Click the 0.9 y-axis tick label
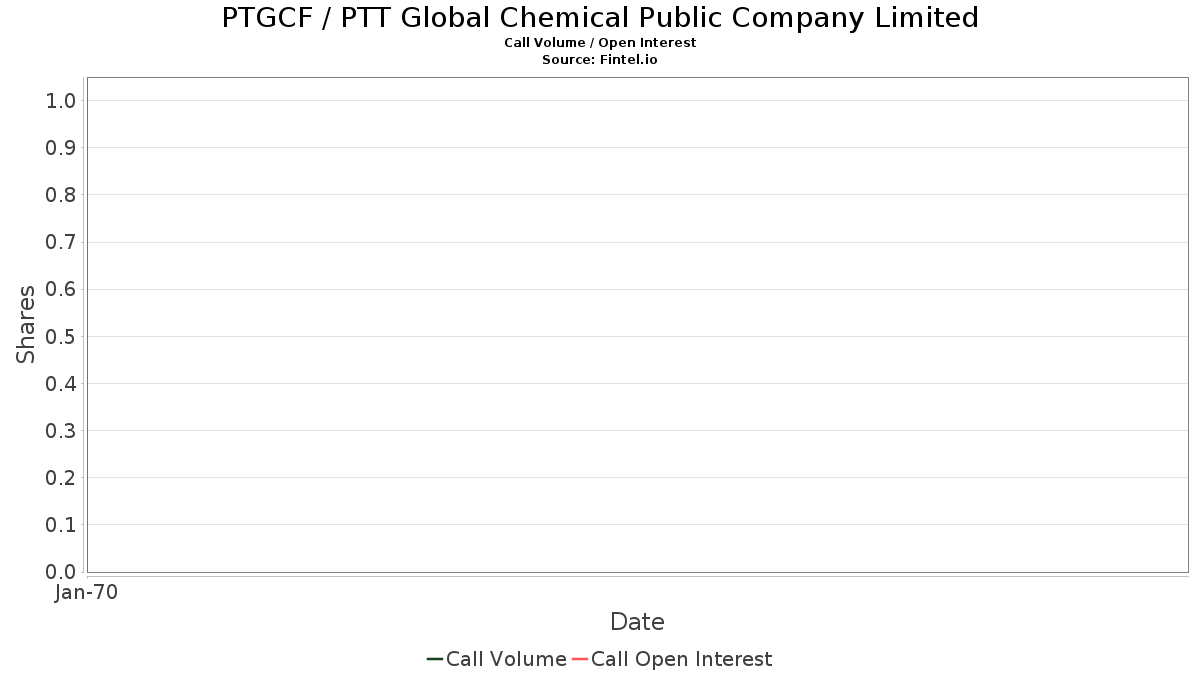 61,148
